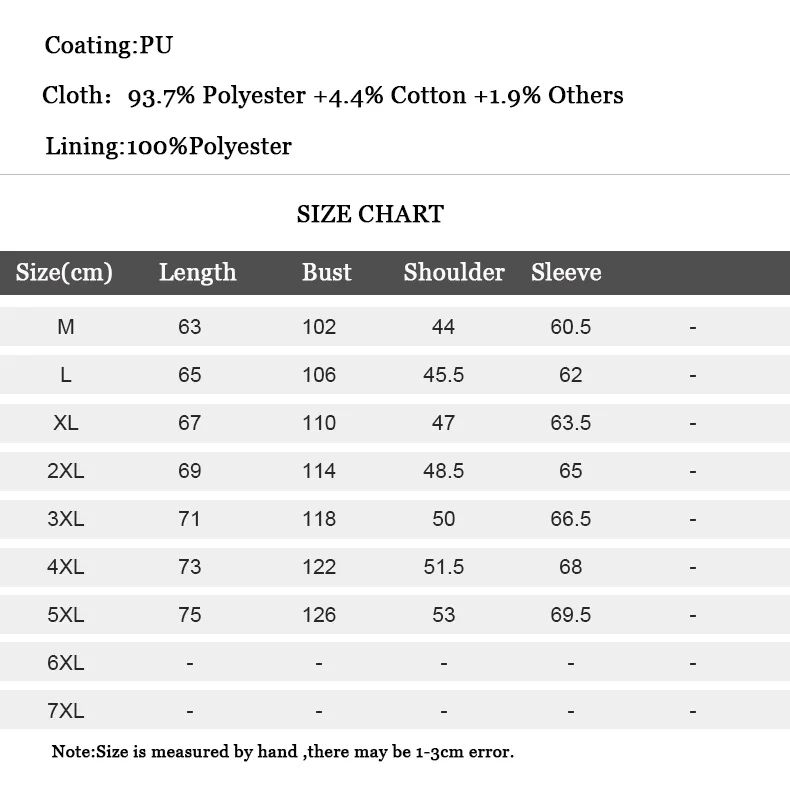Image resolution: width=790 pixels, height=794 pixels.
Task: Select the 7XL size row label
Action: point(66,711)
